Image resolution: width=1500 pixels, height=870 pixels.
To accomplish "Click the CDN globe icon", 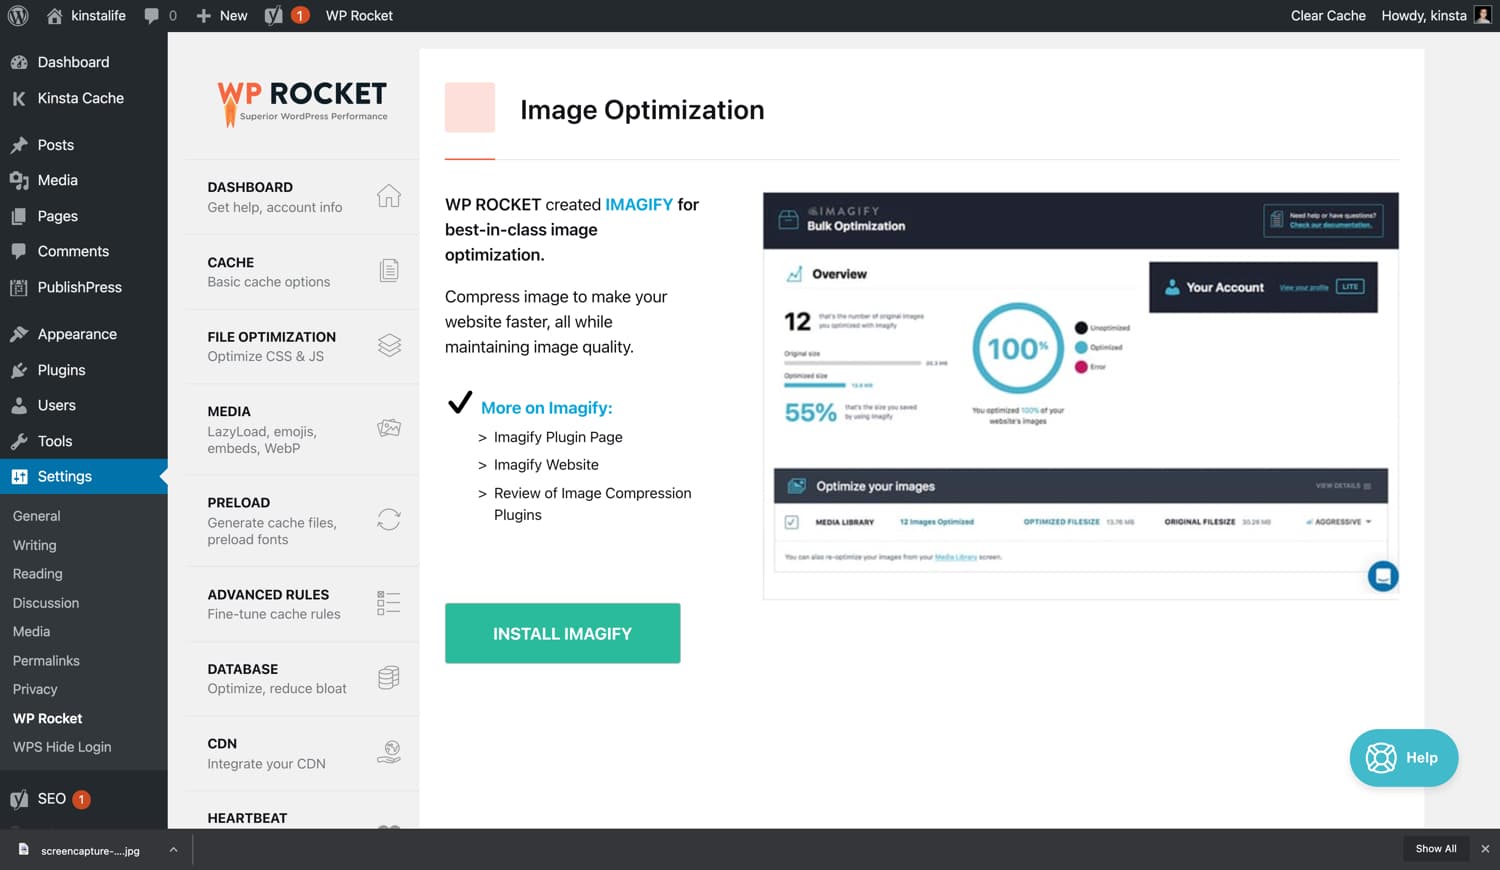I will (388, 752).
